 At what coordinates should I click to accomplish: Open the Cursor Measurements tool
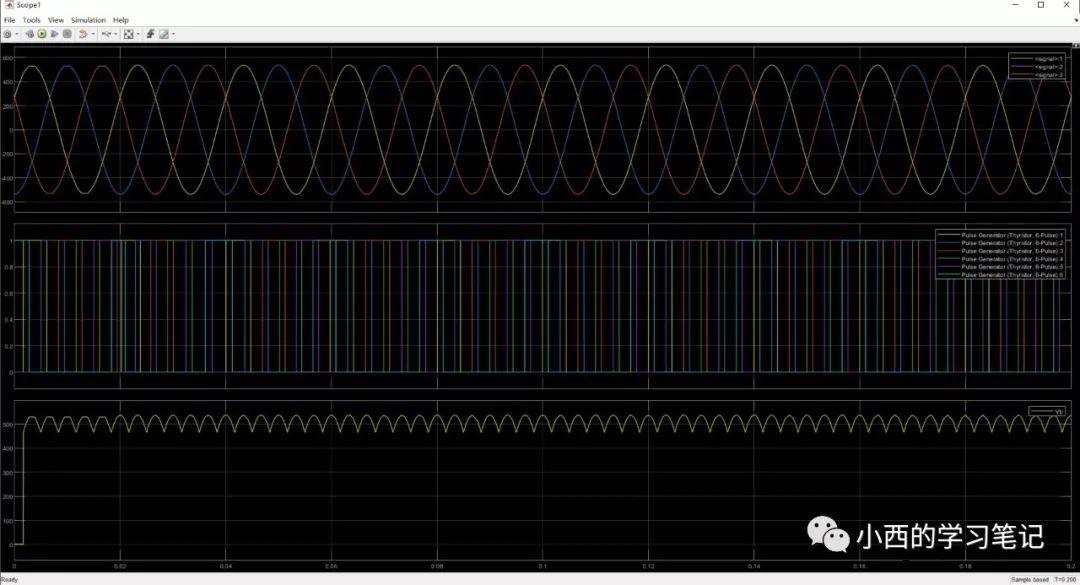pyautogui.click(x=163, y=34)
